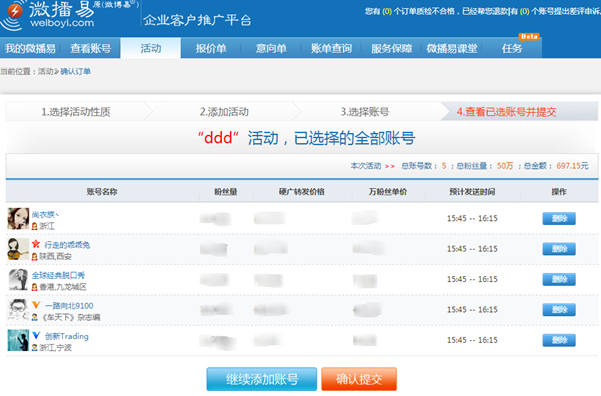Viewport: 601px width, 396px height.
Task: Click the person icon next to 浙江,宁波
Action: tap(34, 348)
